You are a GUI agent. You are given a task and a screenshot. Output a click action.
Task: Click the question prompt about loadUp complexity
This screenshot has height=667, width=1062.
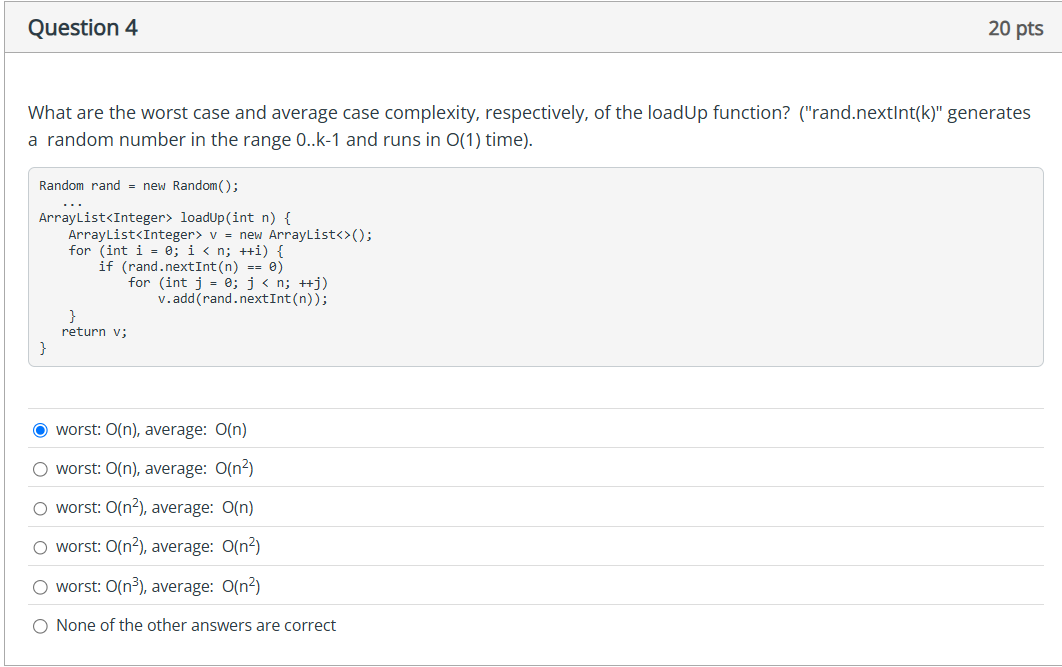click(400, 113)
